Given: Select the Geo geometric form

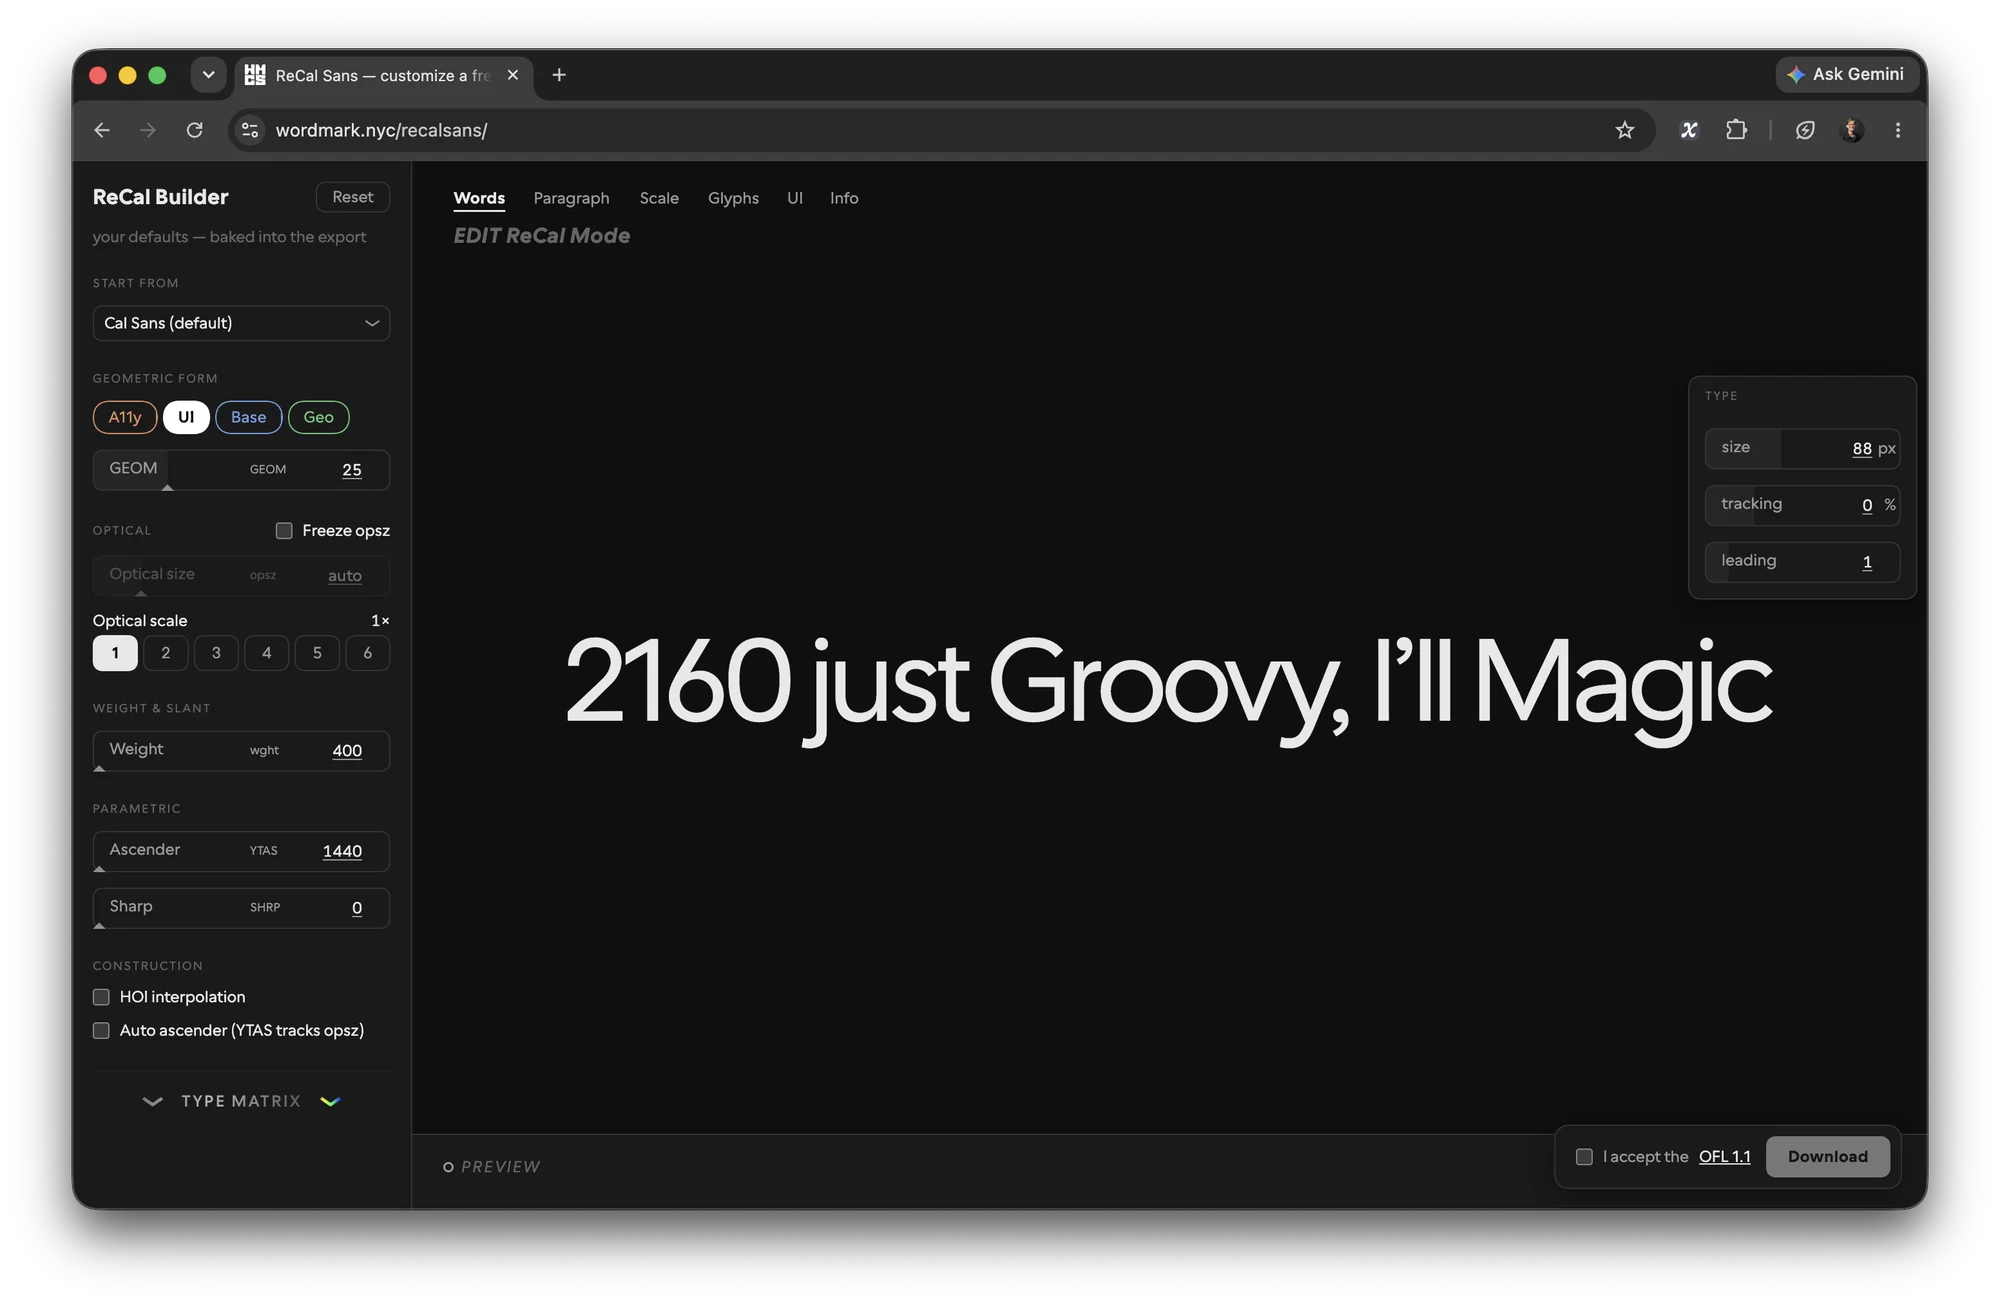Looking at the screenshot, I should (318, 417).
